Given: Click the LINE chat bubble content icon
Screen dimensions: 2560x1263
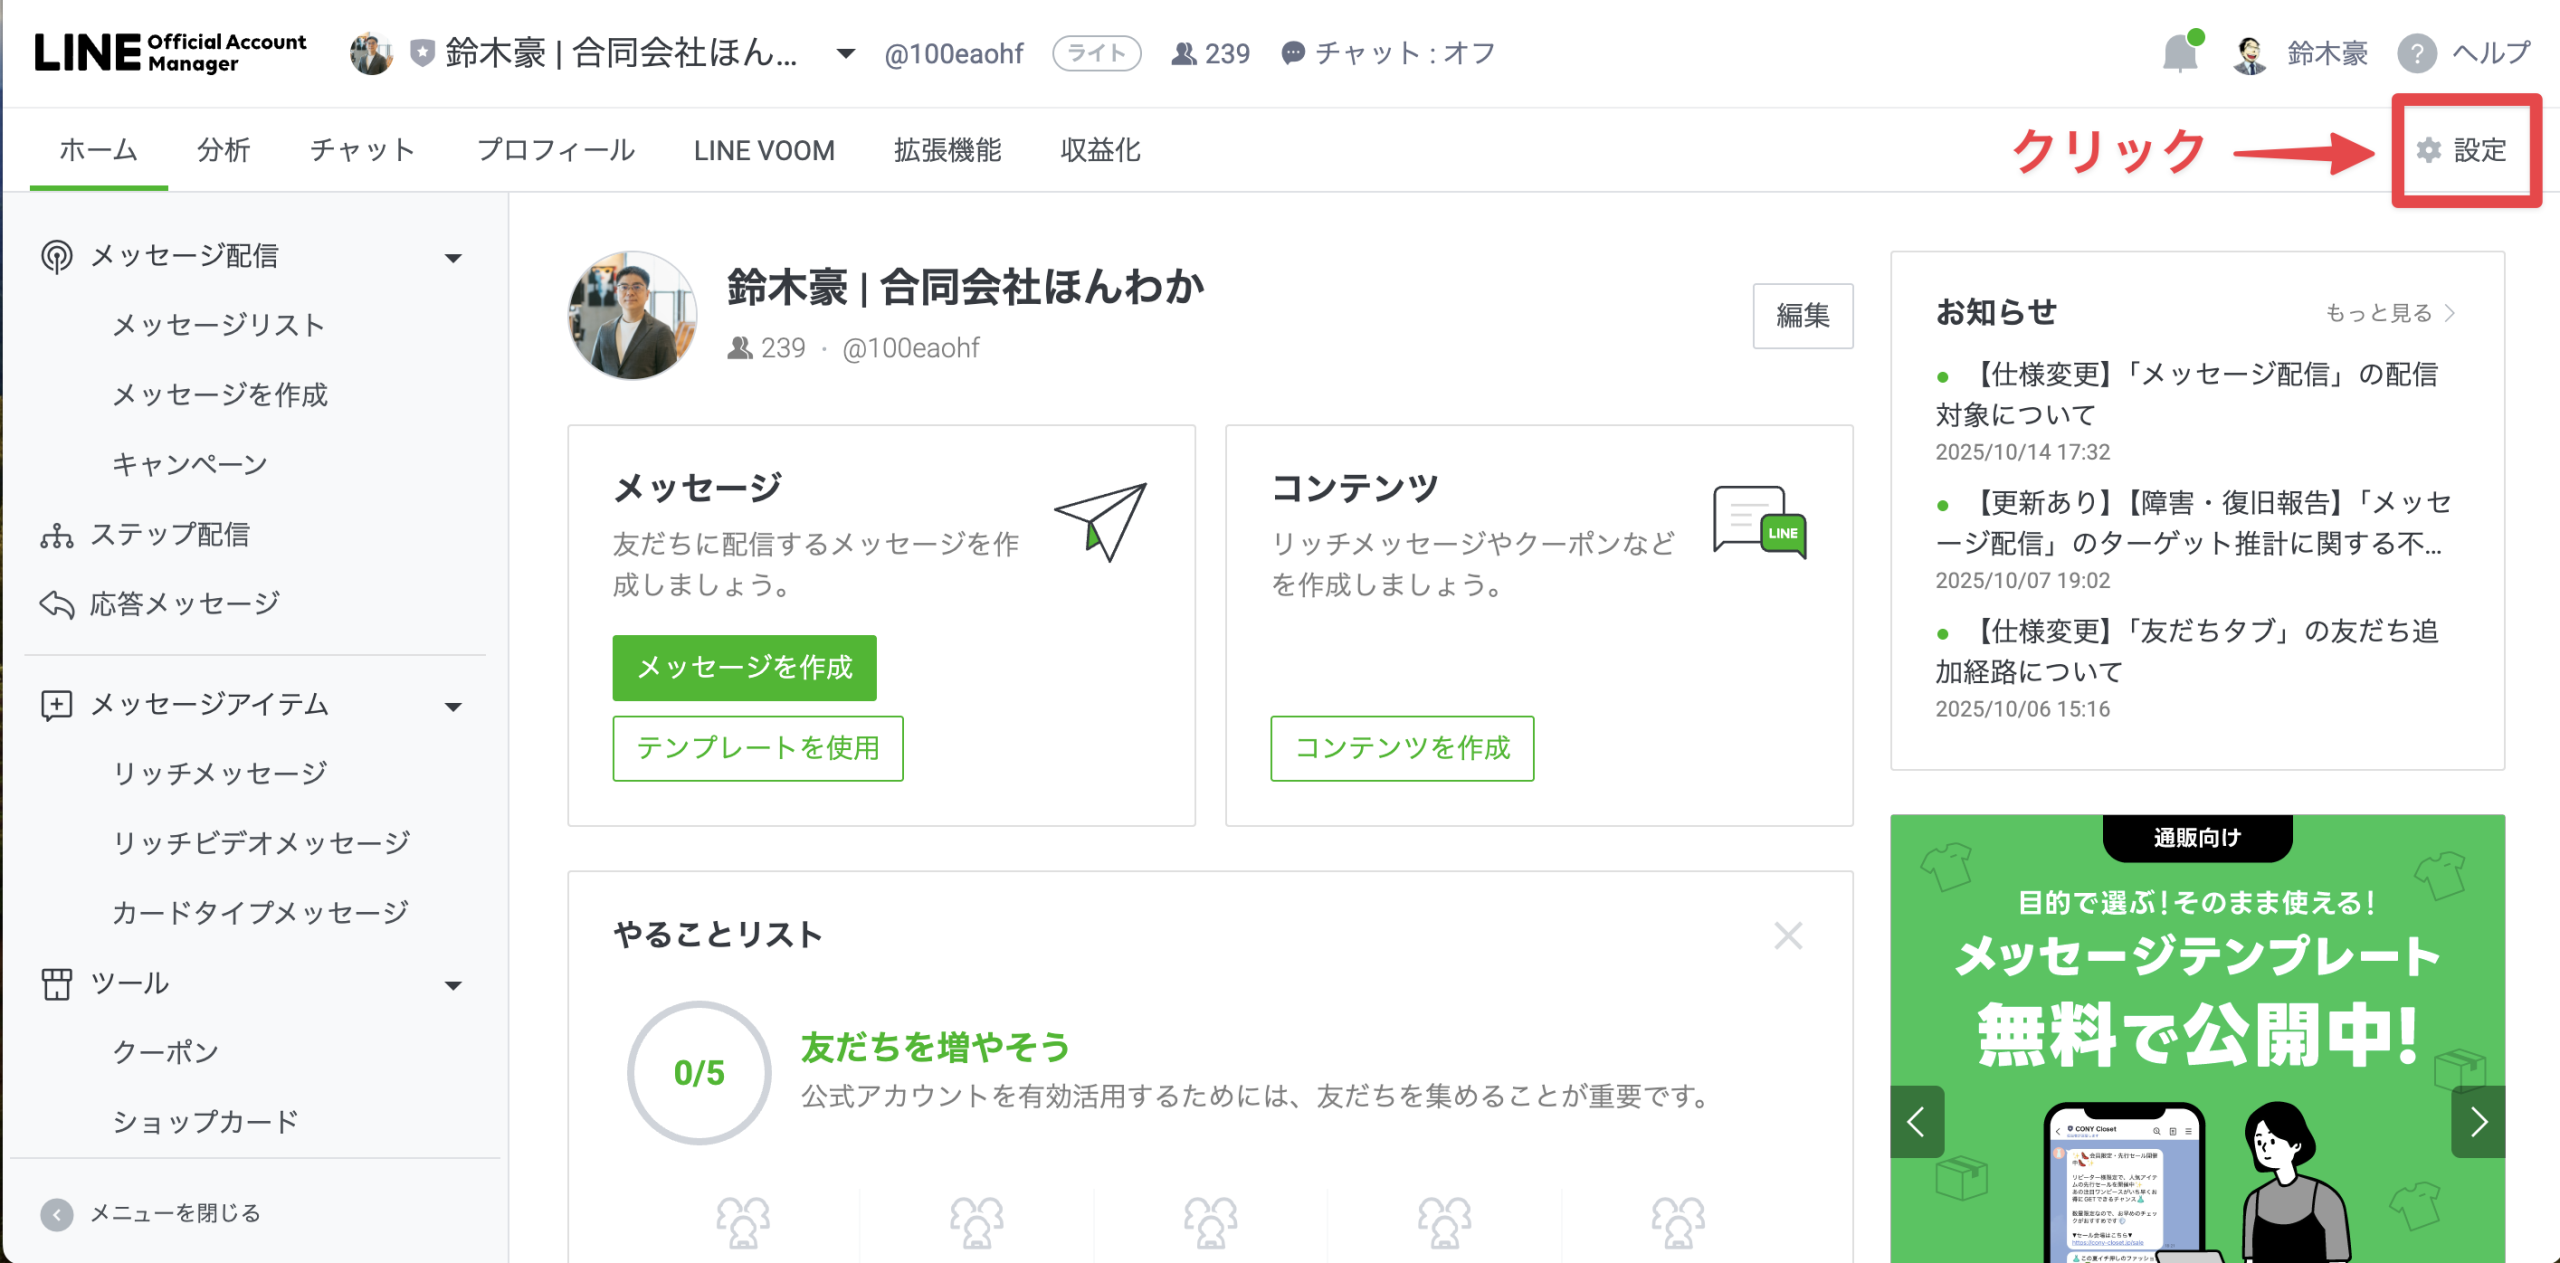Looking at the screenshot, I should point(1759,521).
